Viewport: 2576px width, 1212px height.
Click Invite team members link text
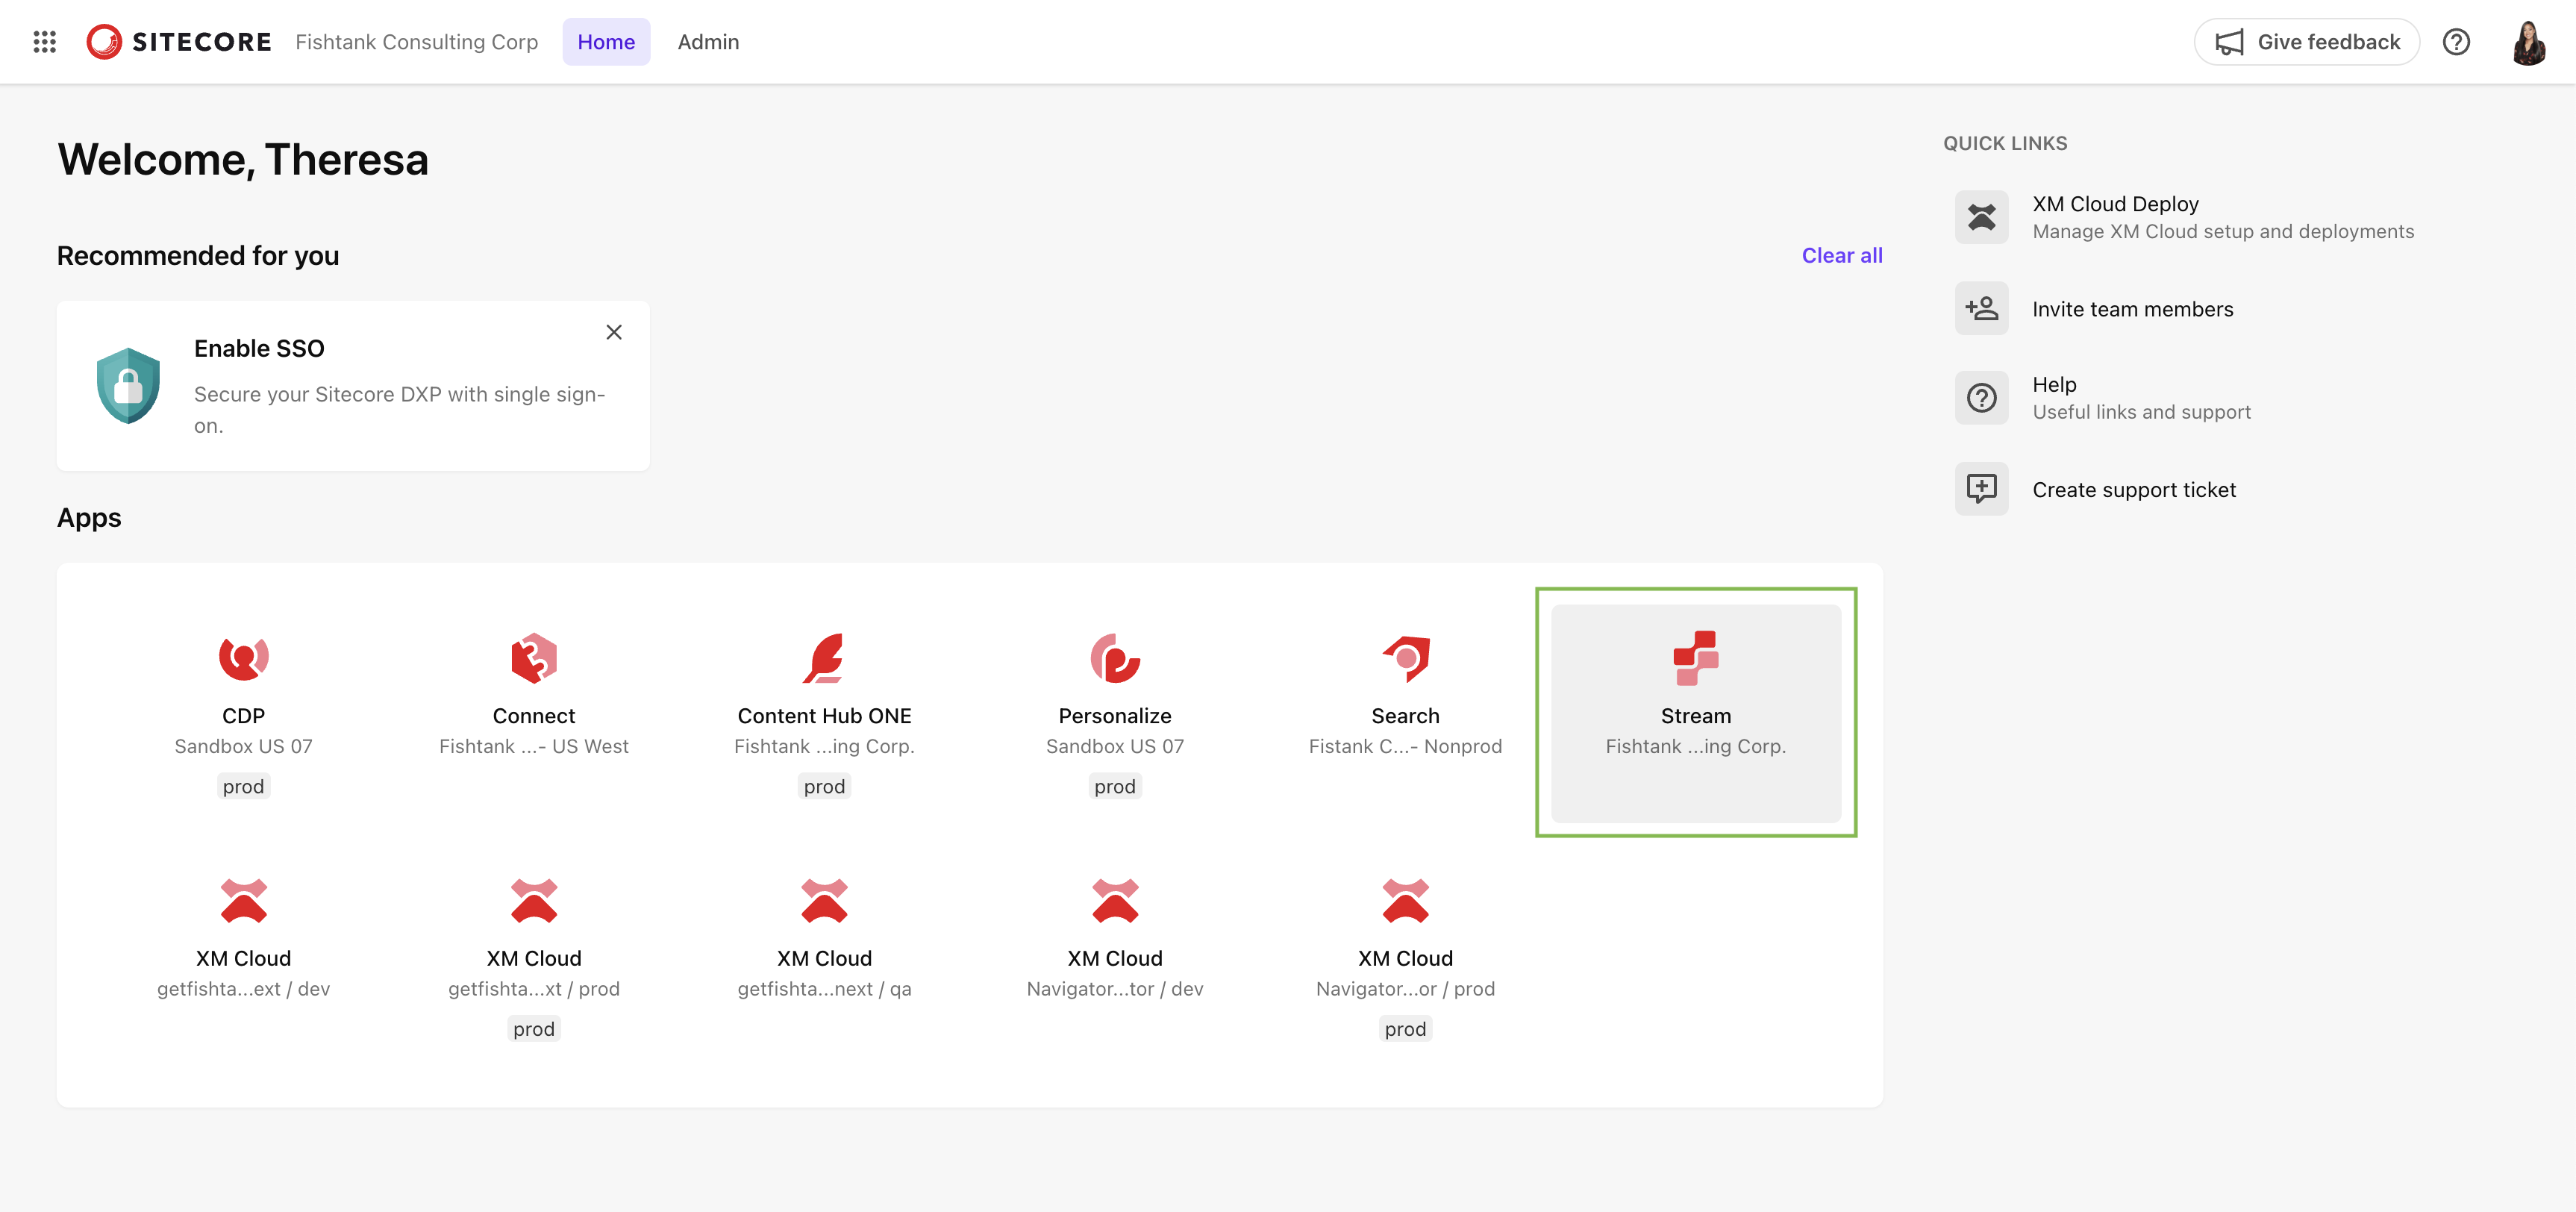(2132, 309)
